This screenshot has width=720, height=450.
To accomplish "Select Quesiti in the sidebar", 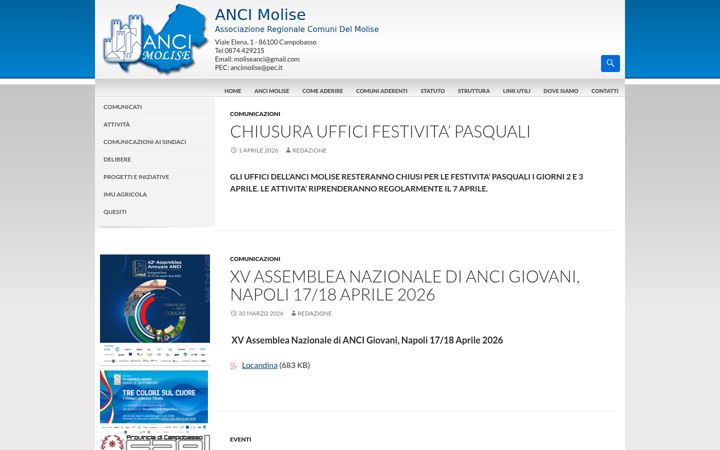I will (x=115, y=212).
